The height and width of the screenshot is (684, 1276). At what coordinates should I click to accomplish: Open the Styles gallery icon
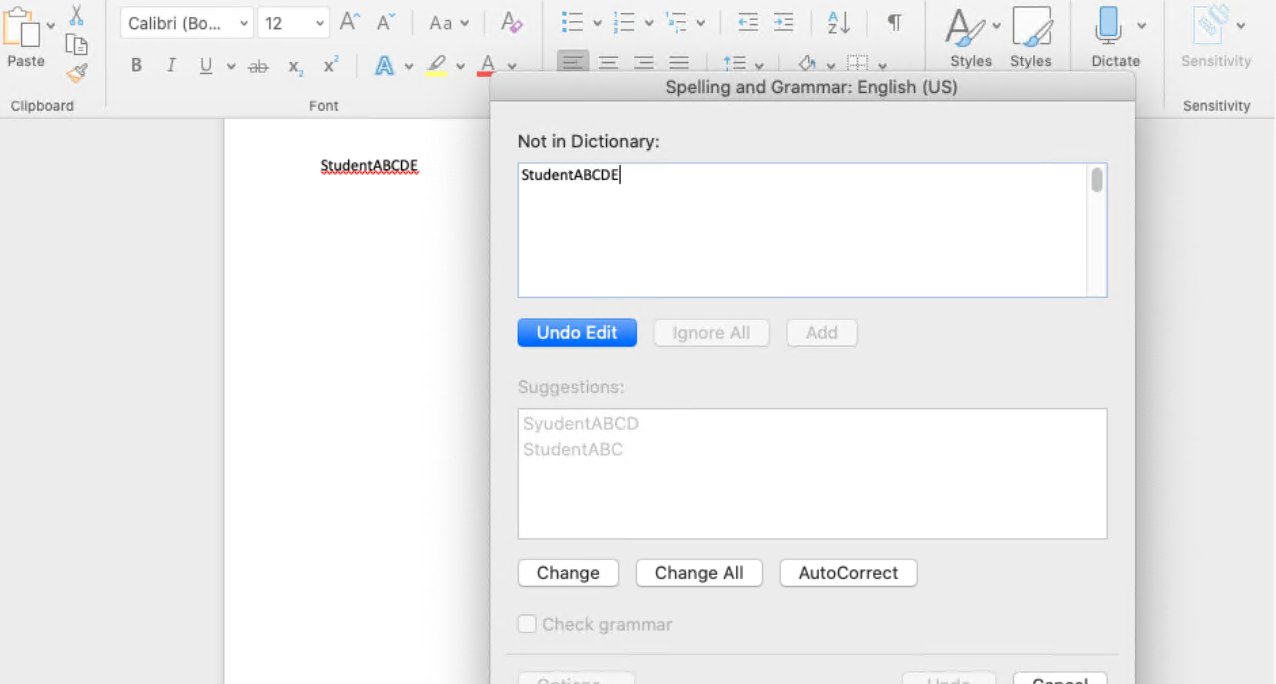(x=967, y=28)
